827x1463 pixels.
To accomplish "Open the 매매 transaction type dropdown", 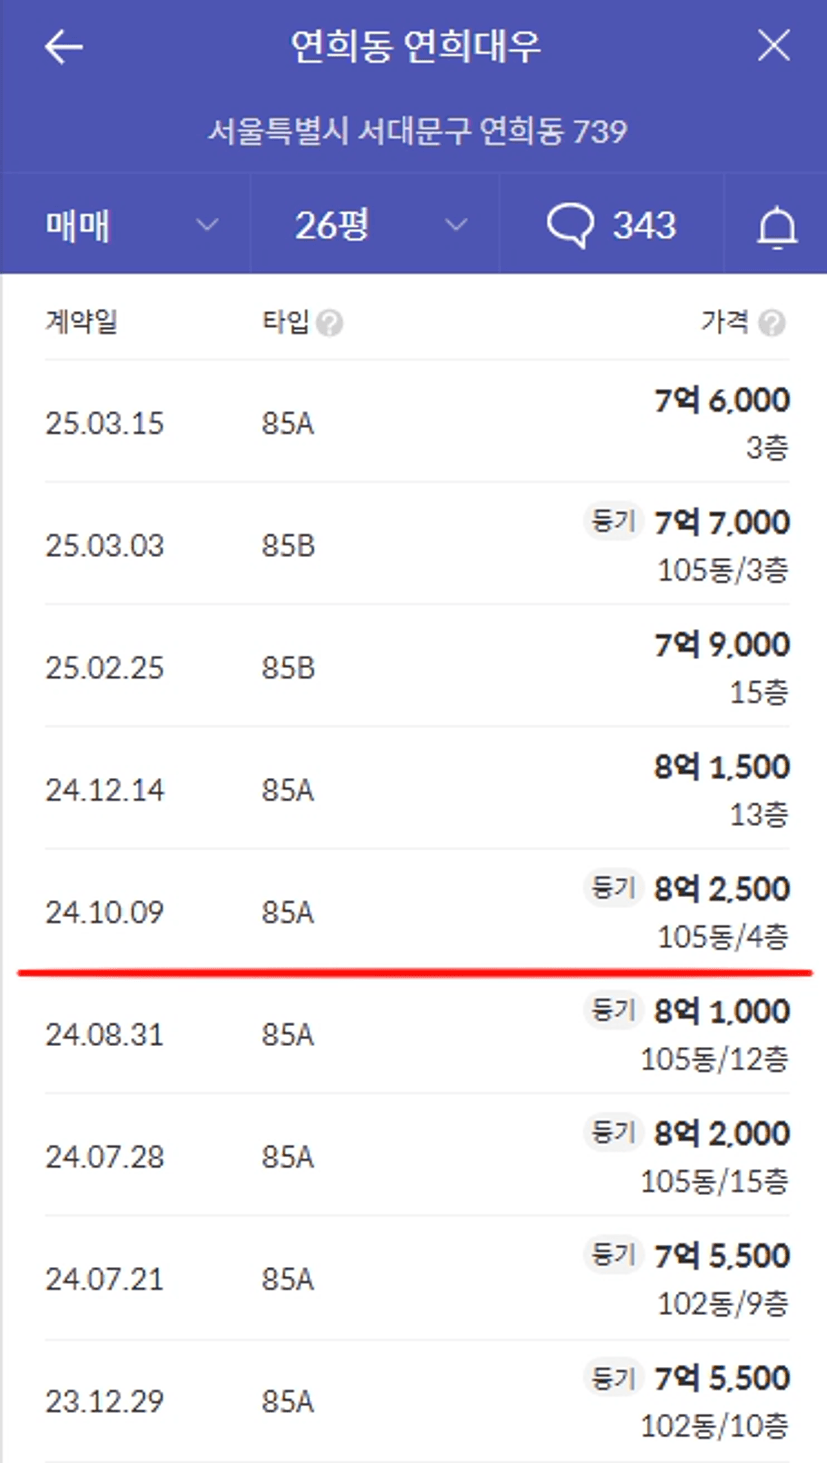I will [x=130, y=225].
